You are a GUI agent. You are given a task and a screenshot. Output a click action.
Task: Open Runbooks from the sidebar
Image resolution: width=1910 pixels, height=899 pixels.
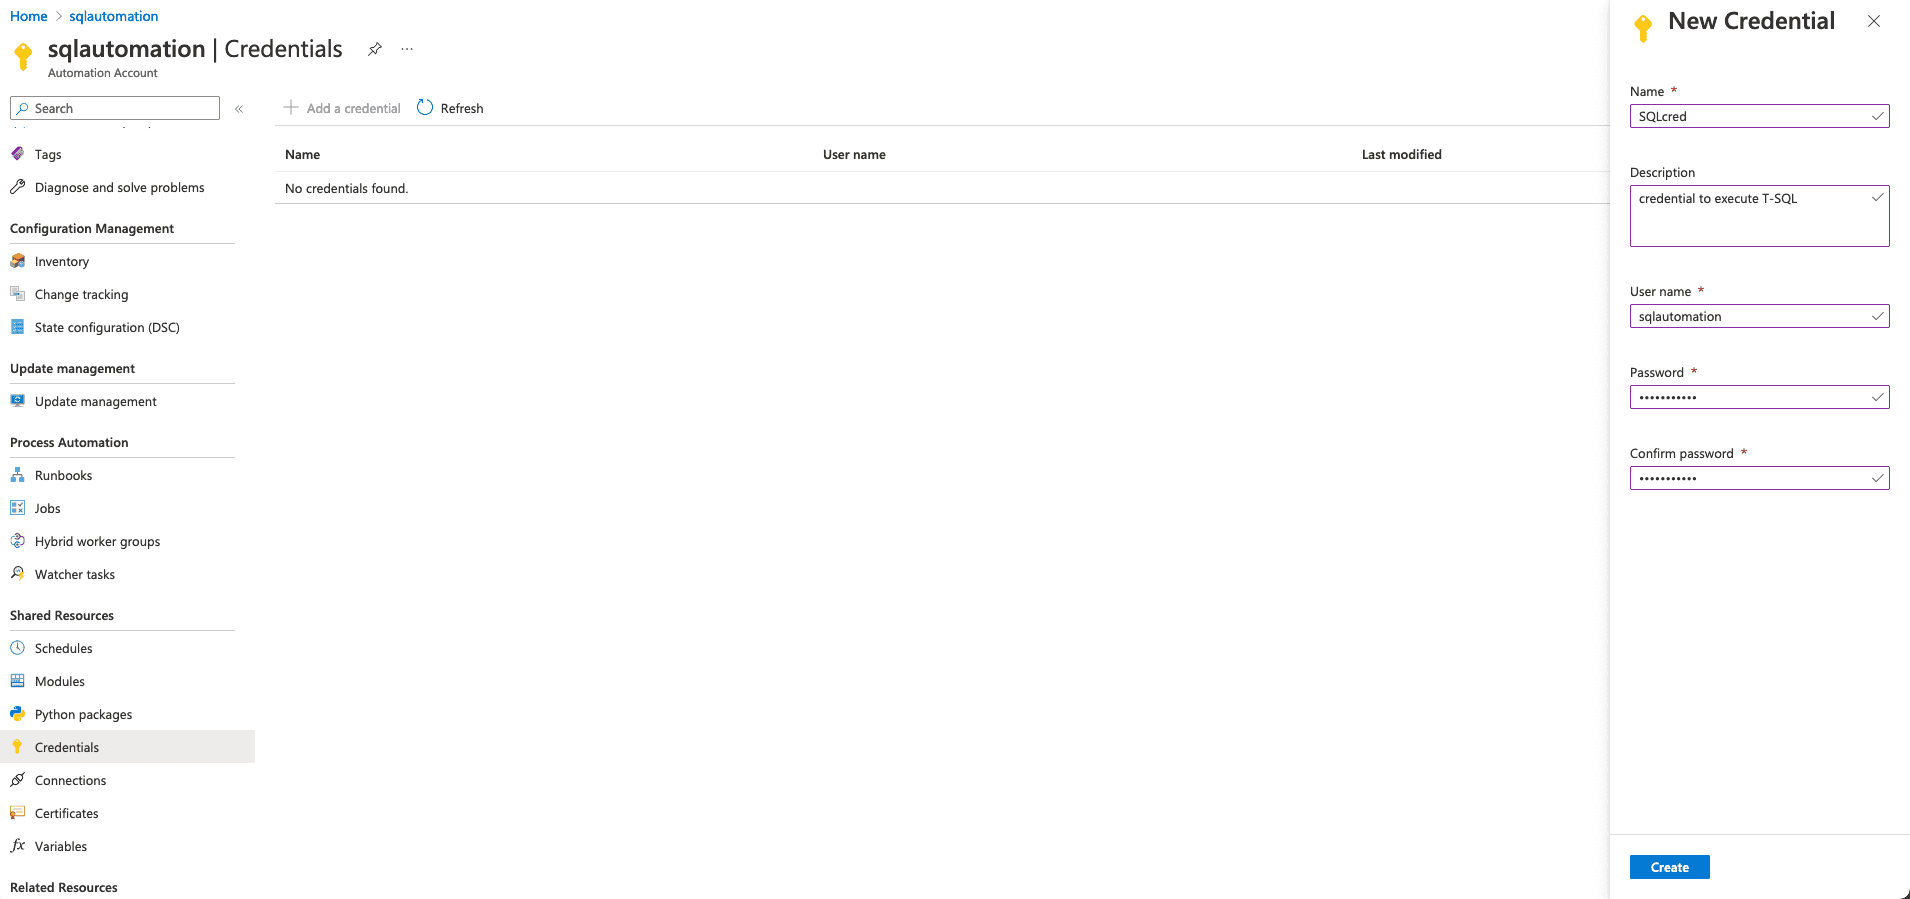63,476
